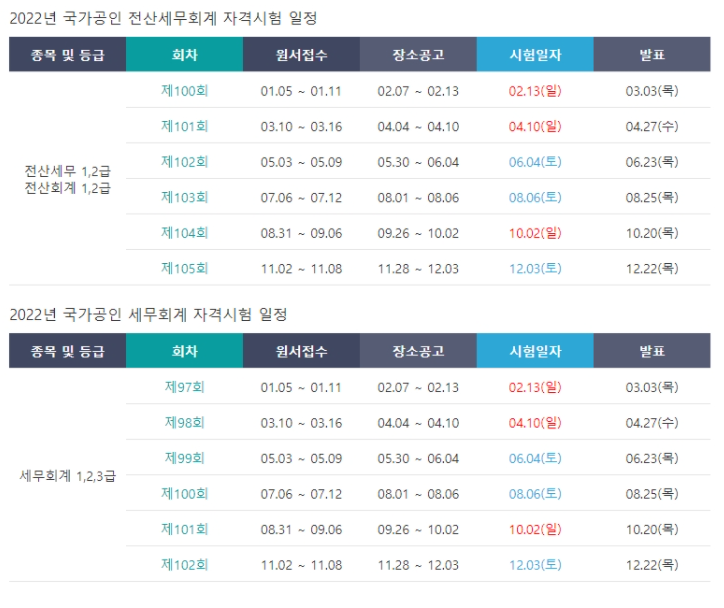Click '03.10 ~ 03.16' in the 제98회 row
Viewport: 724px width, 608px height.
pyautogui.click(x=301, y=423)
